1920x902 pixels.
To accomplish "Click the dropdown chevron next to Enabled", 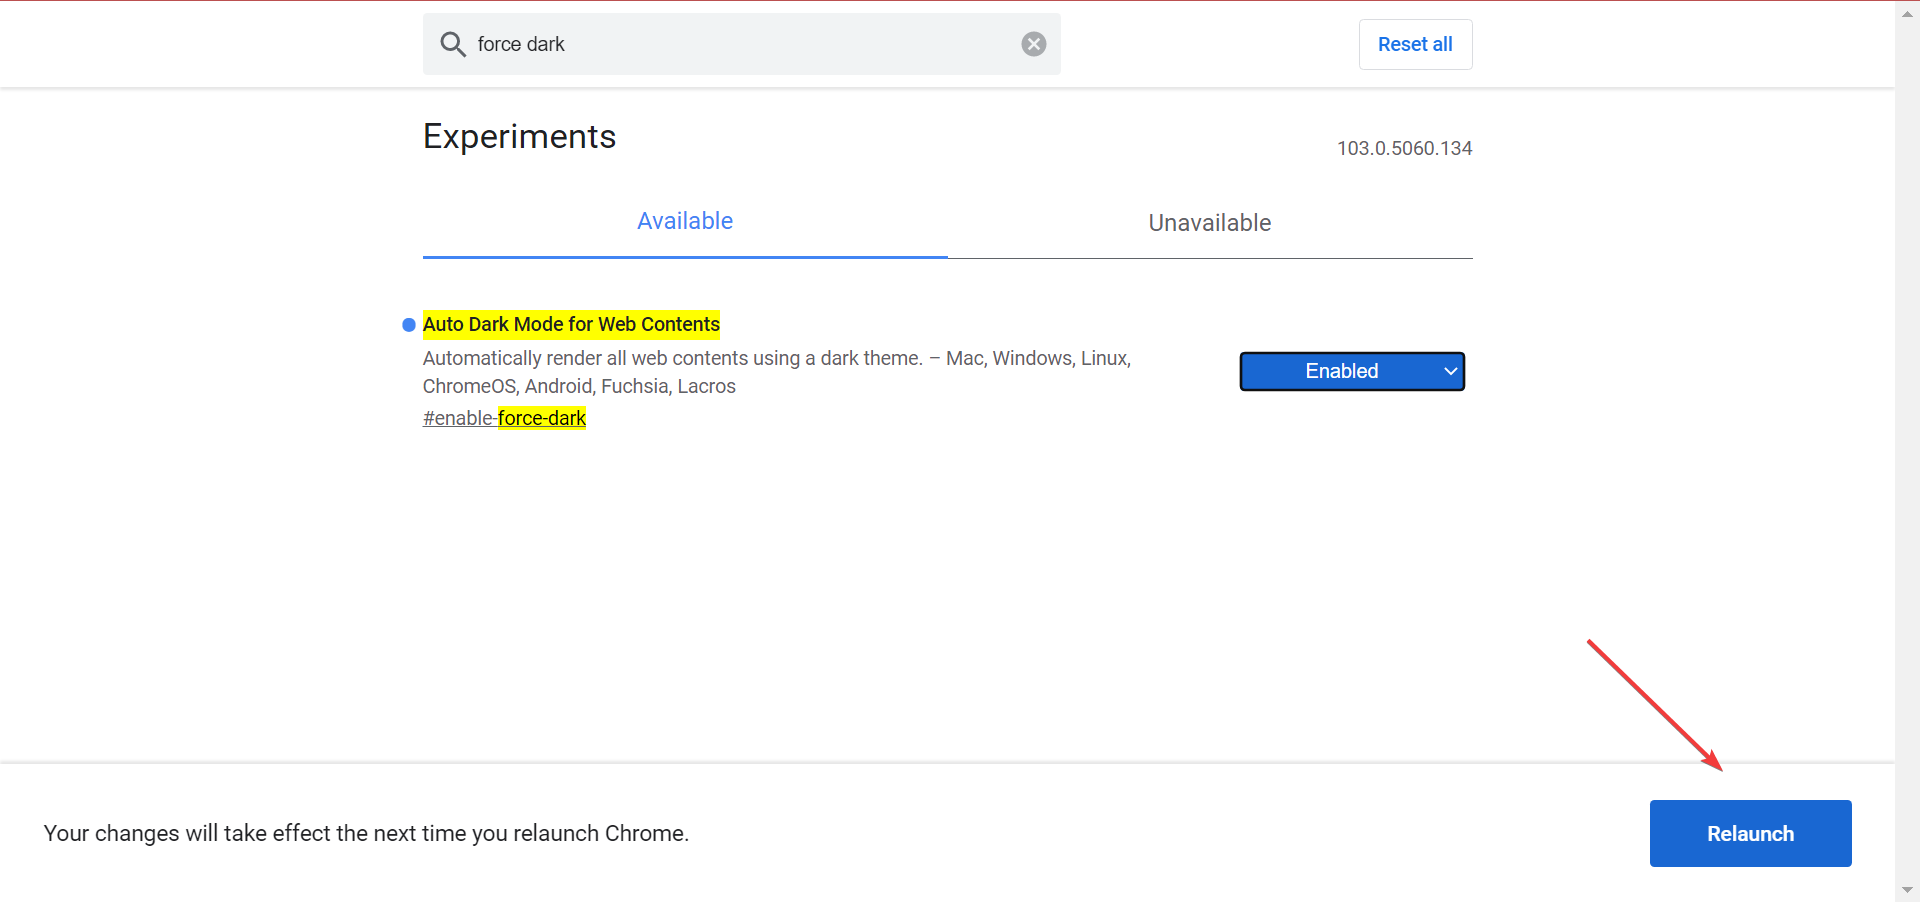I will coord(1450,371).
